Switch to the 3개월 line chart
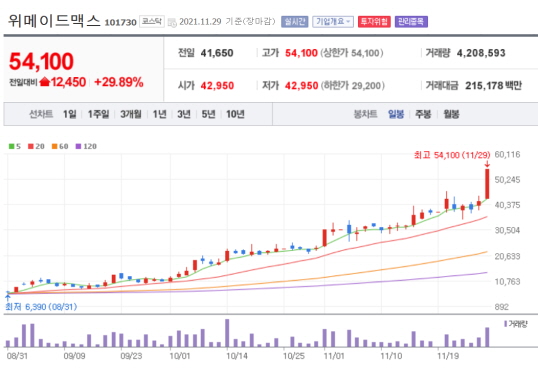The height and width of the screenshot is (375, 538). coord(131,114)
